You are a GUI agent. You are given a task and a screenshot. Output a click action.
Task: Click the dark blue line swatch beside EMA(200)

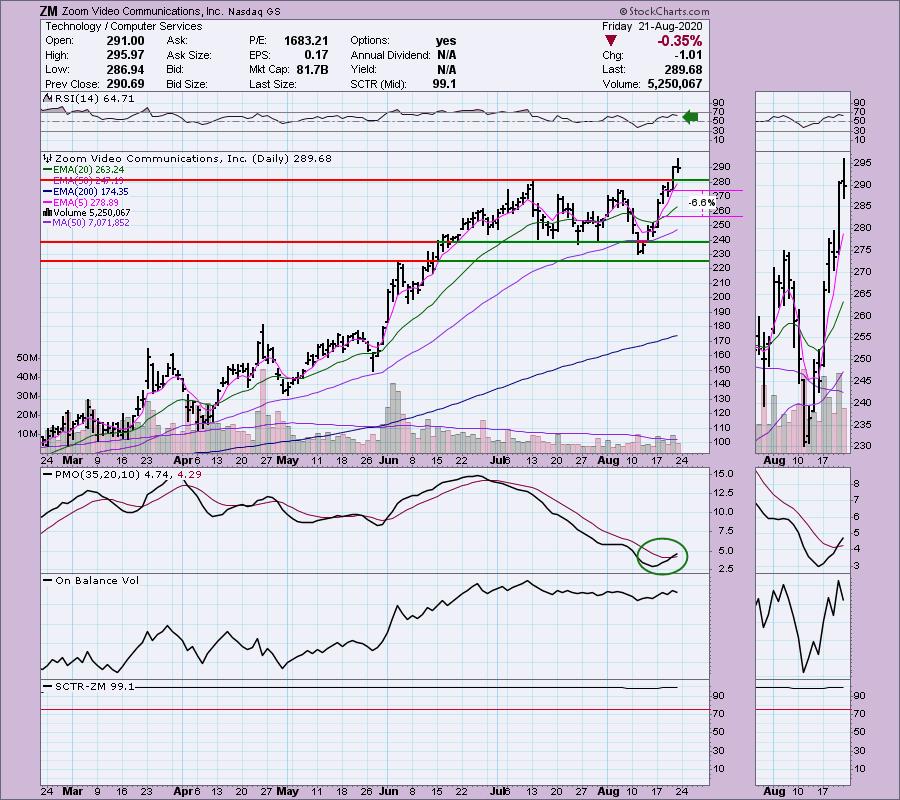point(48,192)
